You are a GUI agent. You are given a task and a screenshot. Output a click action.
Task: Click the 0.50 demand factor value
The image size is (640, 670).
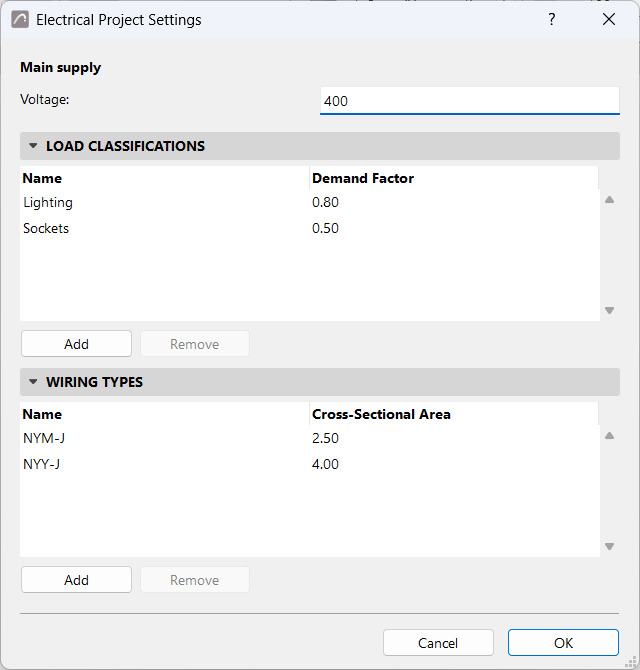click(325, 228)
